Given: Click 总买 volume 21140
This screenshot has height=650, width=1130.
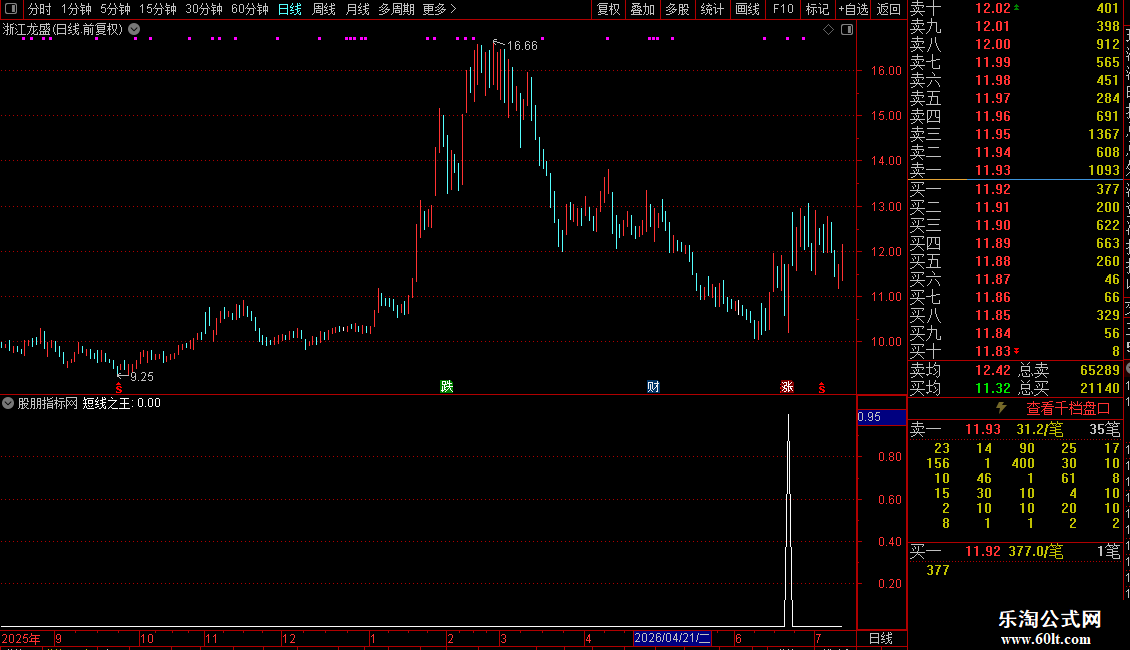Looking at the screenshot, I should [1100, 388].
